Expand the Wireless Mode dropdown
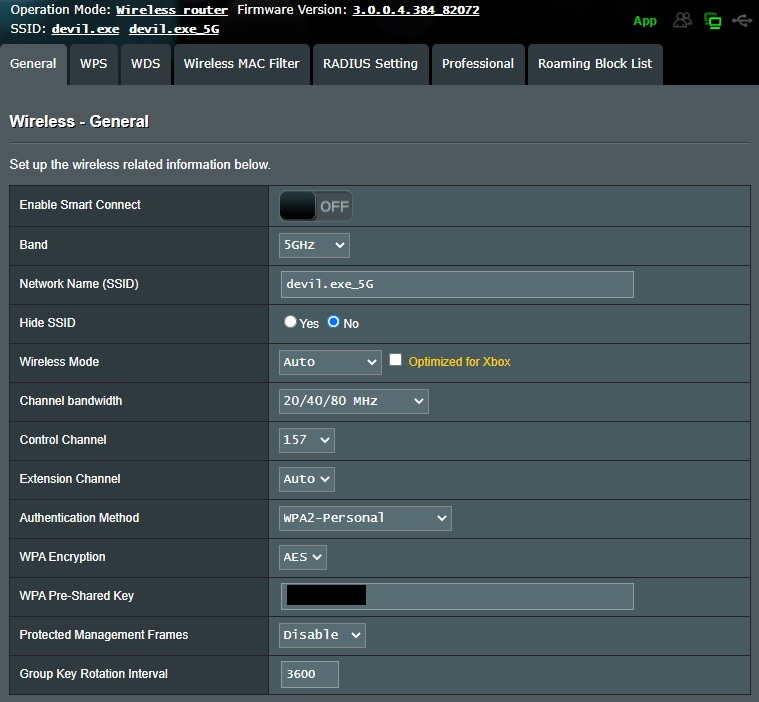Image resolution: width=759 pixels, height=702 pixels. pos(330,362)
